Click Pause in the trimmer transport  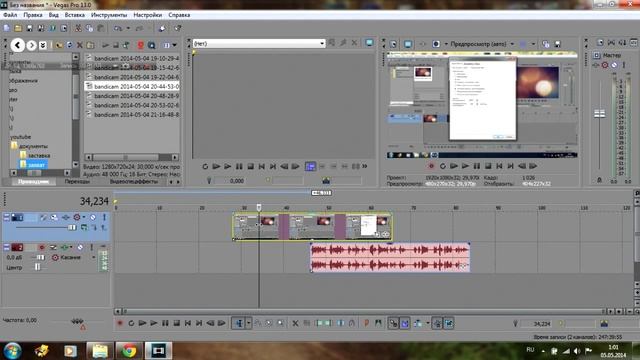[x=239, y=167]
